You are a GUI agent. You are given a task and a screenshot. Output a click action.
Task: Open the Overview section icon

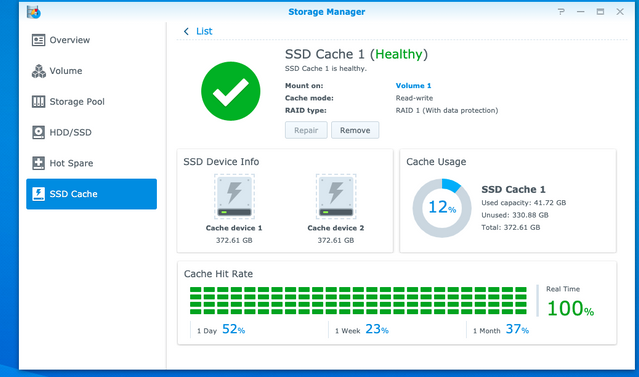[38, 40]
